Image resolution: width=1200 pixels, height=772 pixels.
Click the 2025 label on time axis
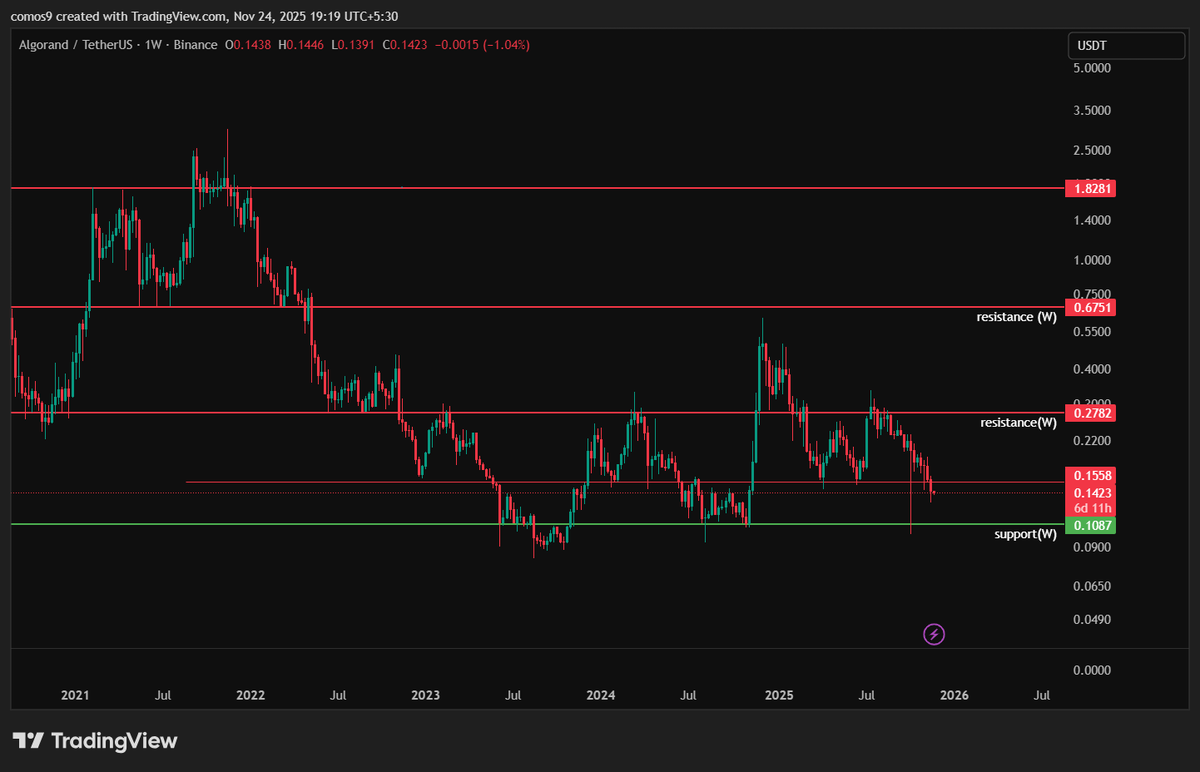tap(778, 694)
